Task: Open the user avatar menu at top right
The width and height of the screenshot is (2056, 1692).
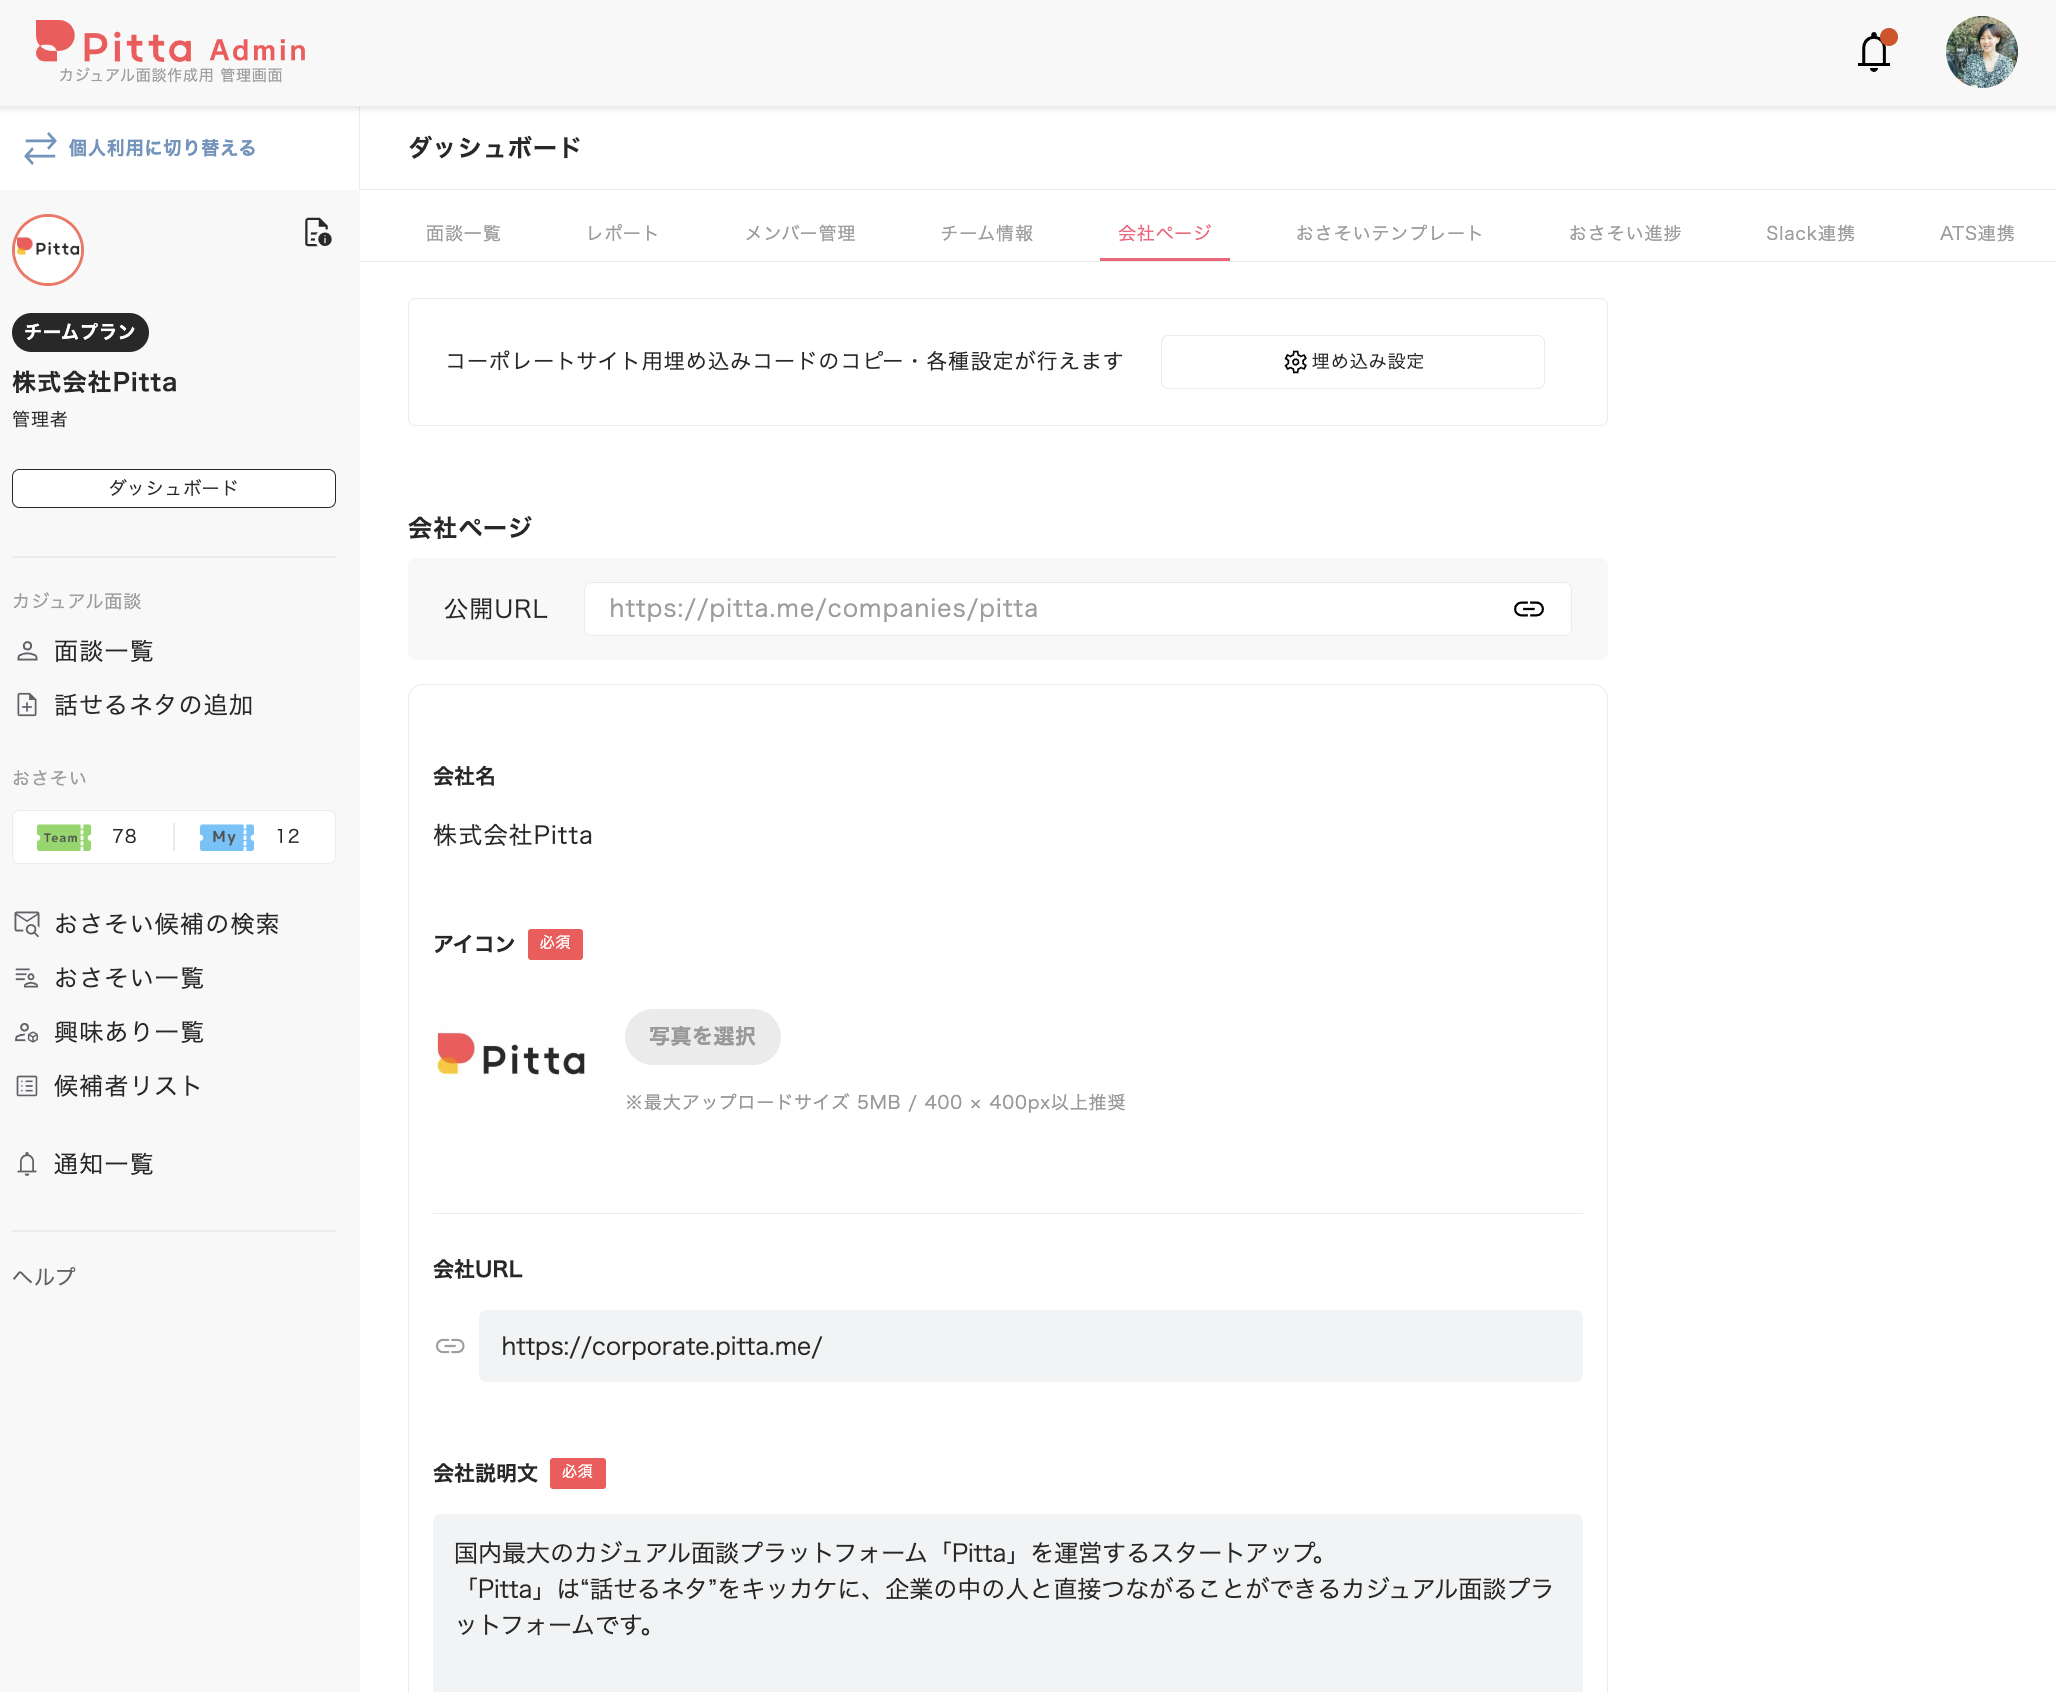Action: pyautogui.click(x=1981, y=52)
